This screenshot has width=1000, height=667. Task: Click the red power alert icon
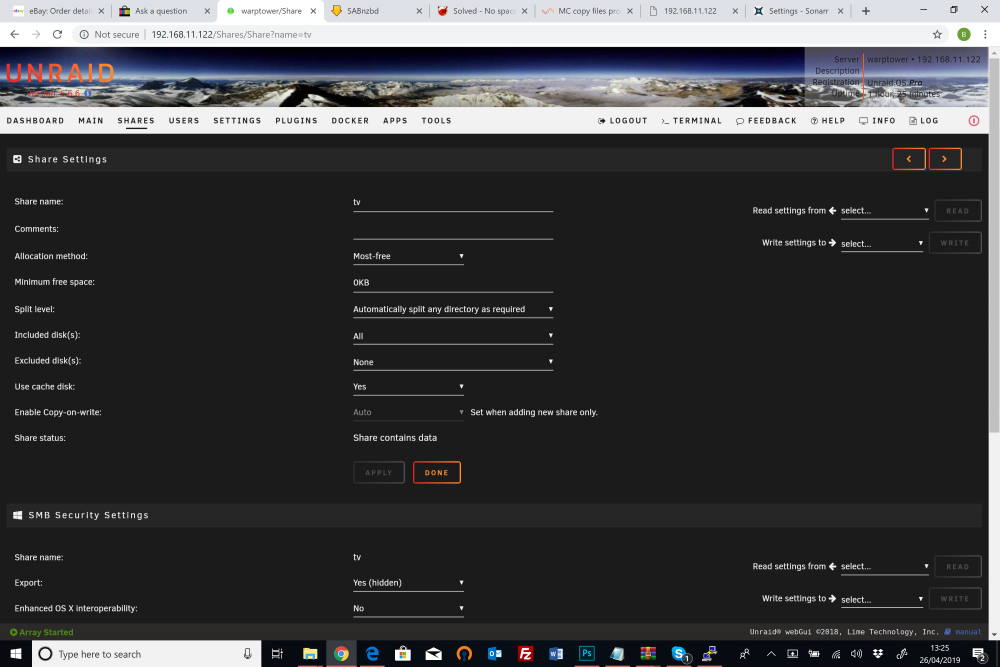point(973,121)
